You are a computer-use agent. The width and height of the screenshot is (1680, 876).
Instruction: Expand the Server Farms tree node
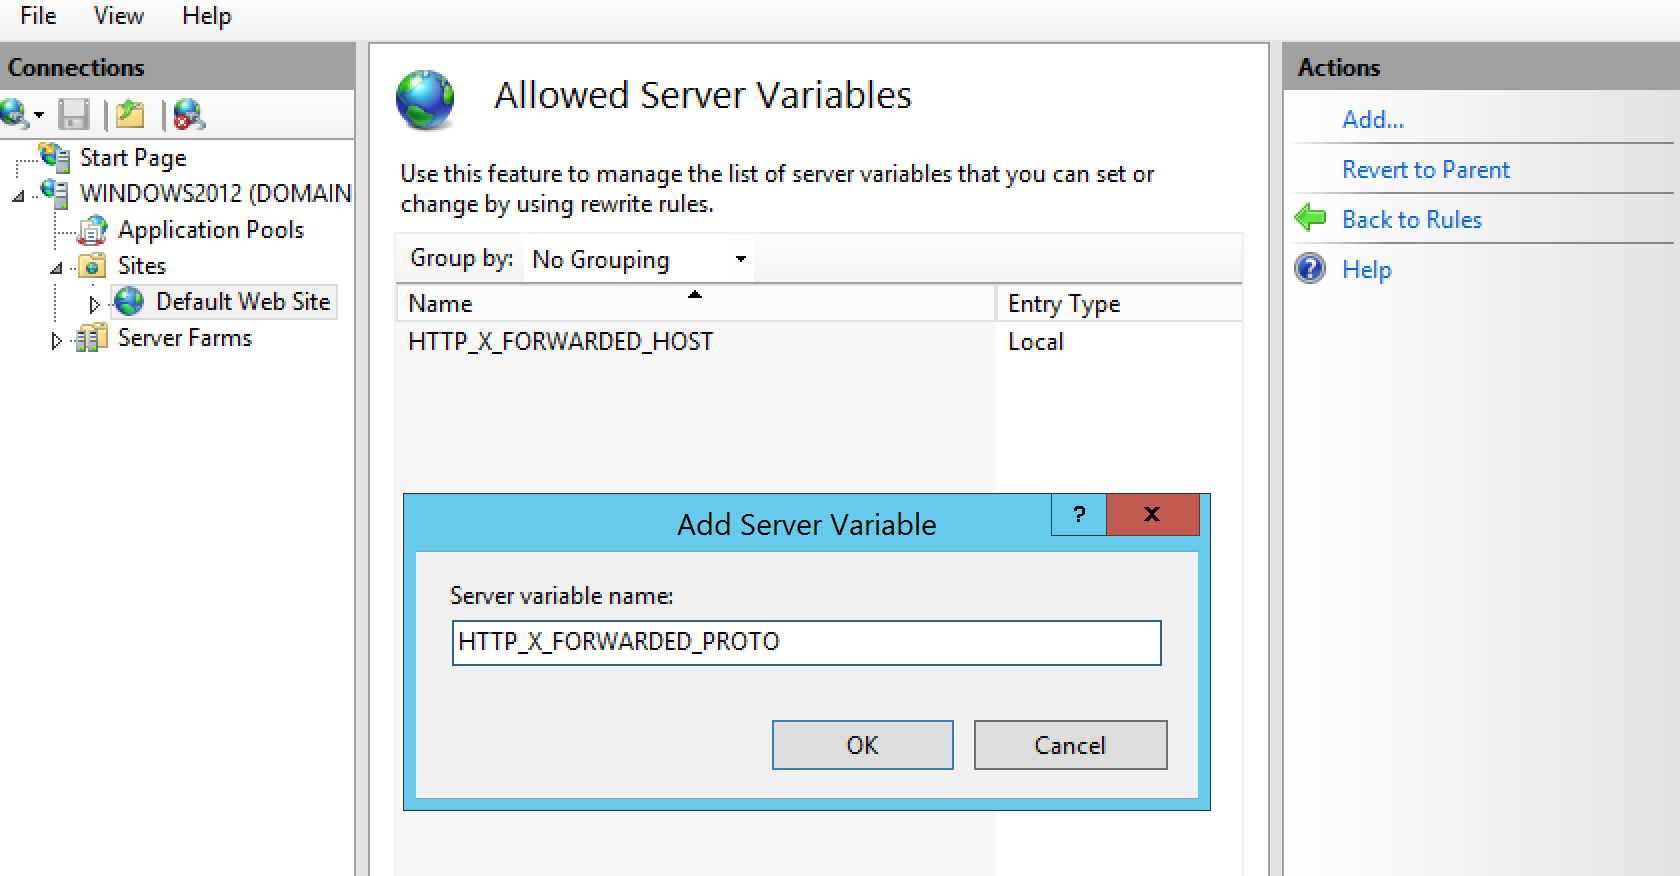coord(56,340)
